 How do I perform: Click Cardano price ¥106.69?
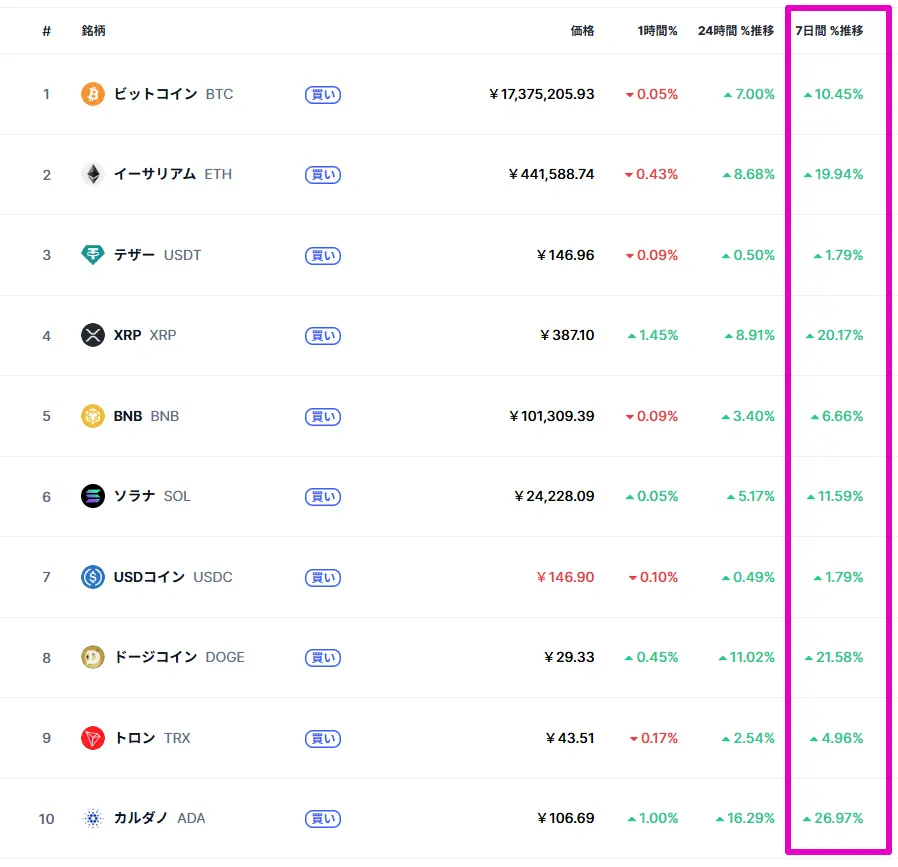coord(566,818)
